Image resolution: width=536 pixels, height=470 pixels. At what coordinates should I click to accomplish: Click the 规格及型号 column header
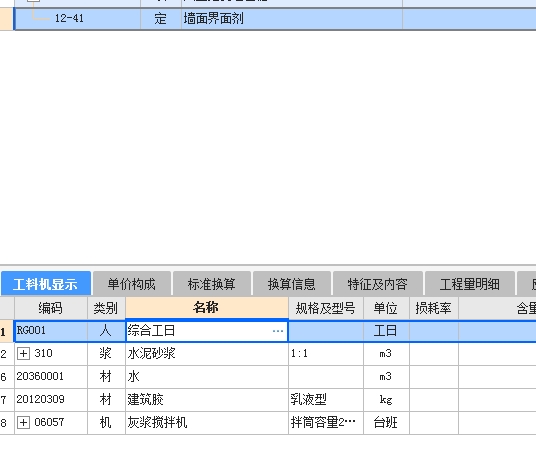tap(326, 308)
